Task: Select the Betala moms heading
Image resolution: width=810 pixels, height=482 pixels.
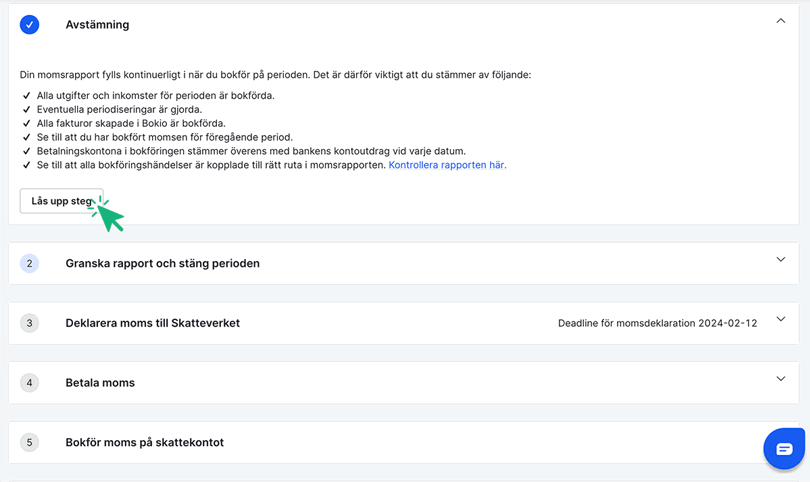Action: [100, 383]
